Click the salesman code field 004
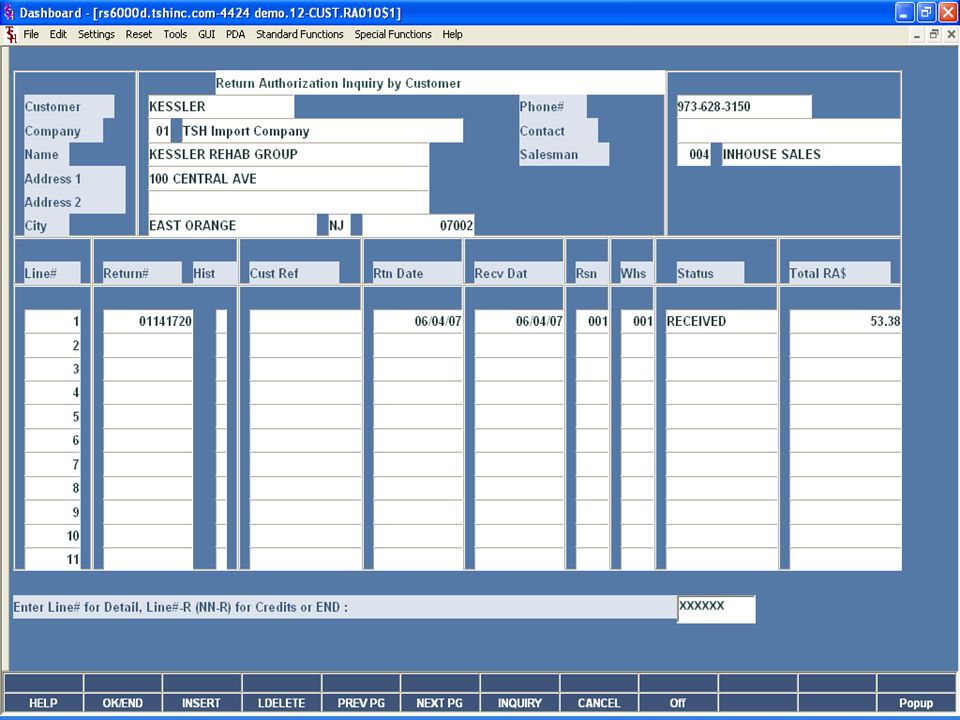The image size is (960, 720). [x=694, y=154]
